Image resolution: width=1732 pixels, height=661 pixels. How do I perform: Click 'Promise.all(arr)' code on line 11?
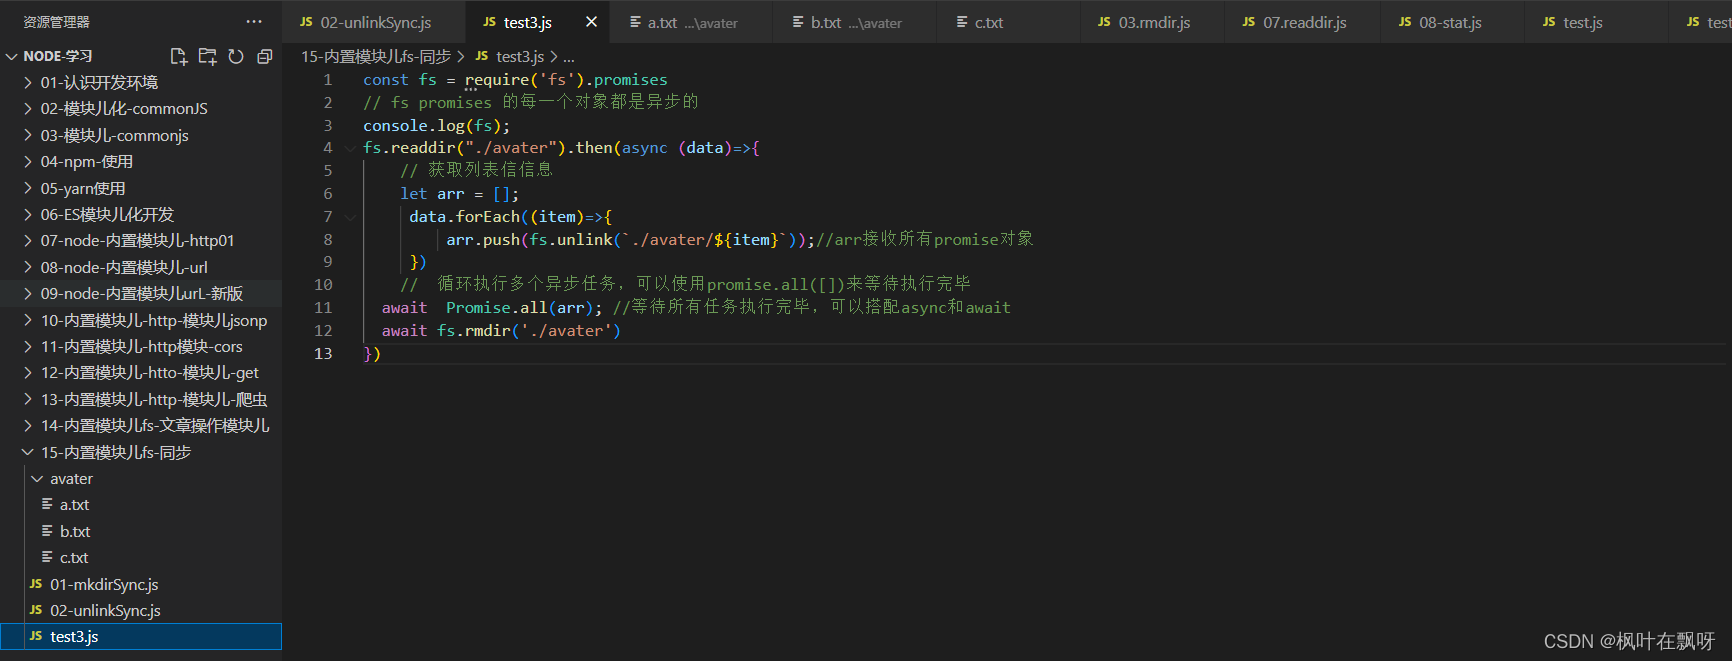click(520, 307)
